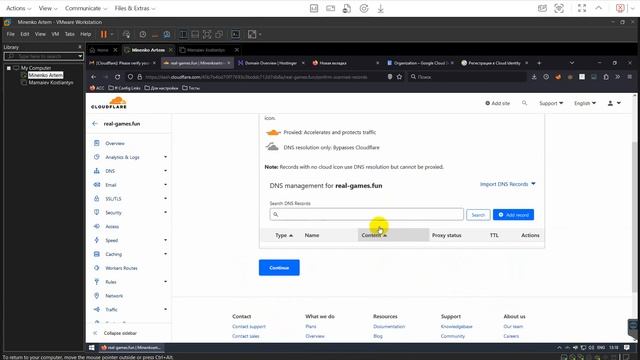Click the Analytics & Logs chart icon
Image resolution: width=640 pixels, height=360 pixels.
[97, 157]
